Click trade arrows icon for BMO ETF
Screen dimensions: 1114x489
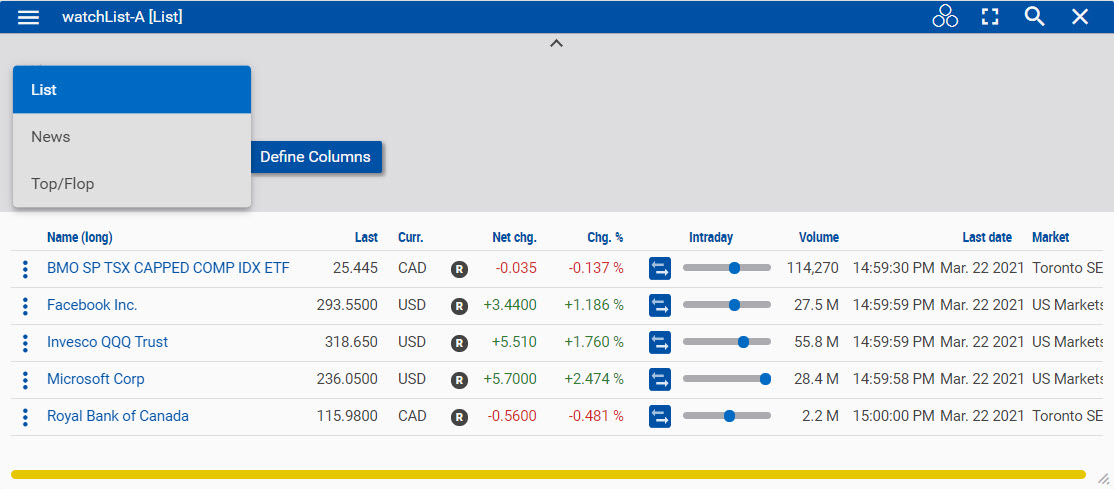pyautogui.click(x=659, y=269)
